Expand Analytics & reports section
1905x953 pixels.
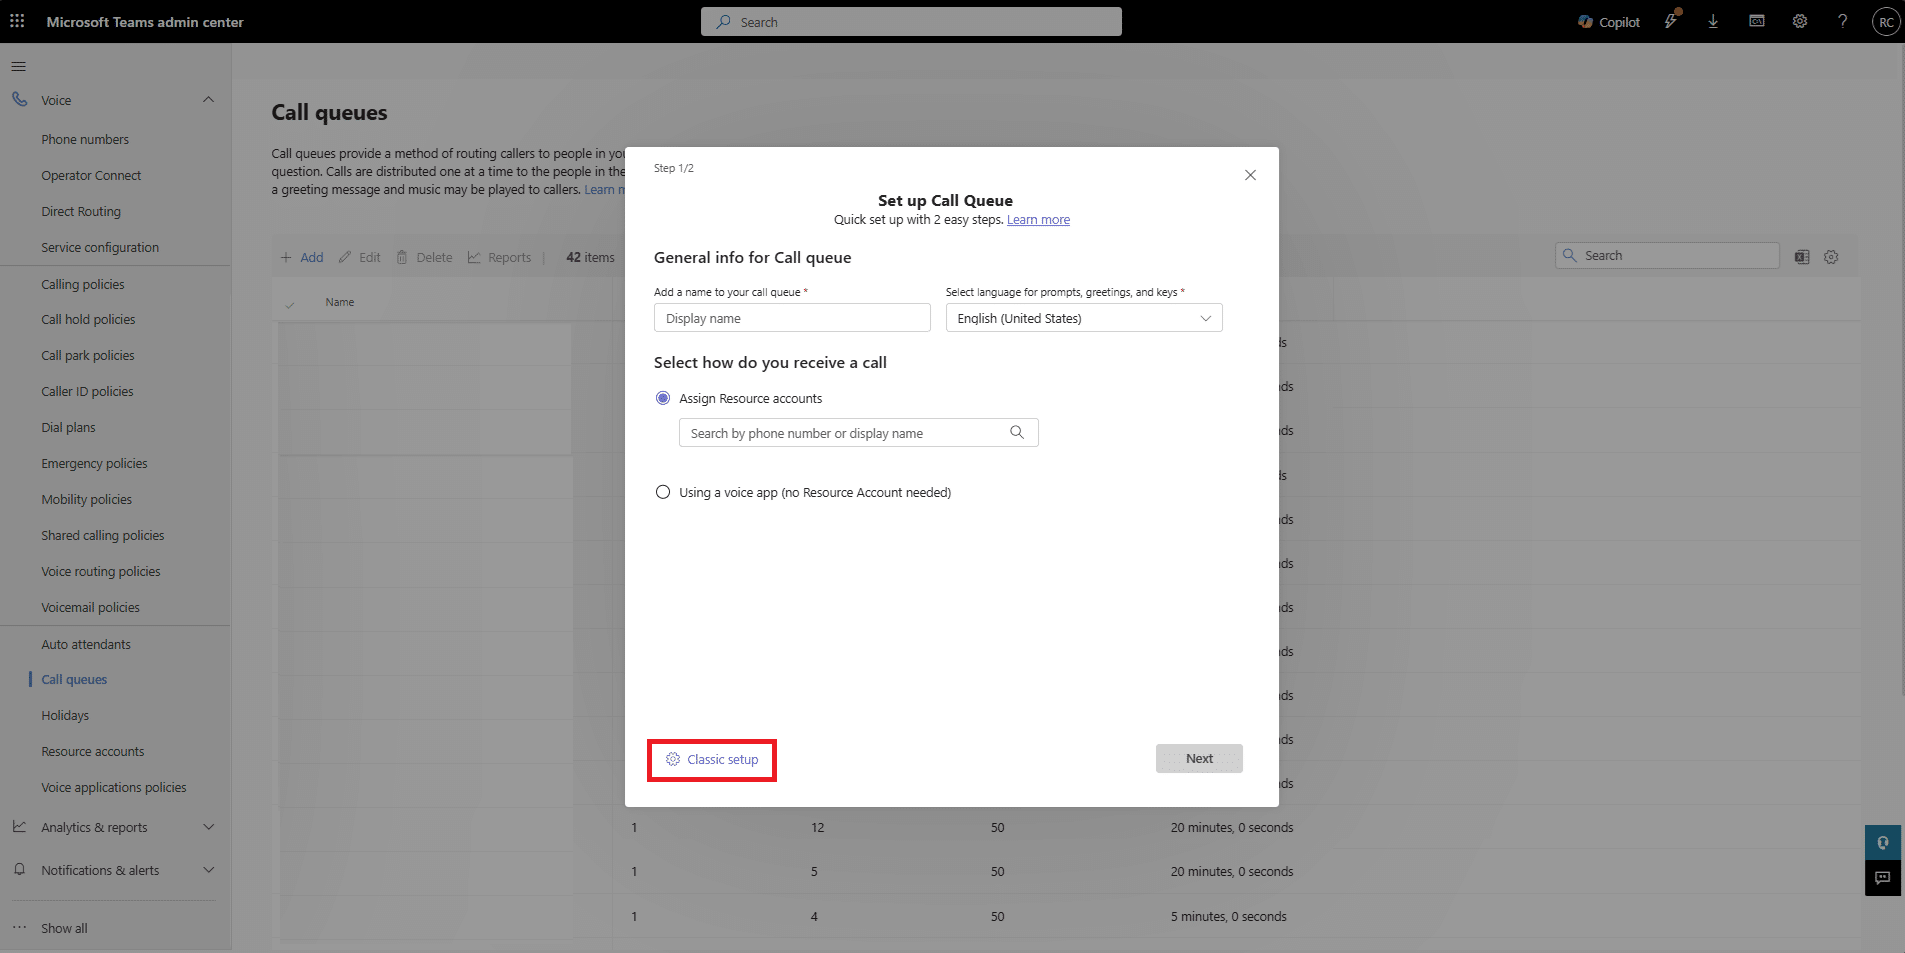pyautogui.click(x=208, y=827)
